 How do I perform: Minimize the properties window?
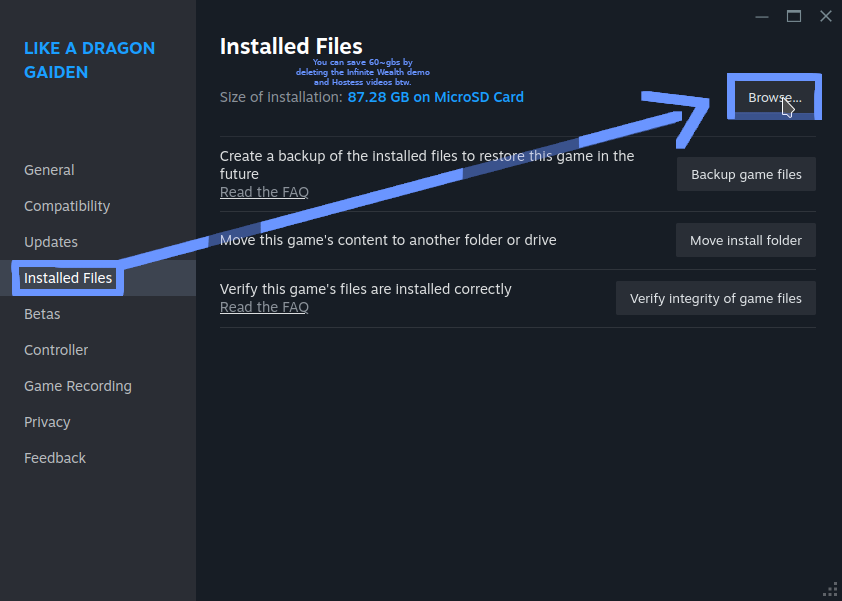(x=763, y=16)
